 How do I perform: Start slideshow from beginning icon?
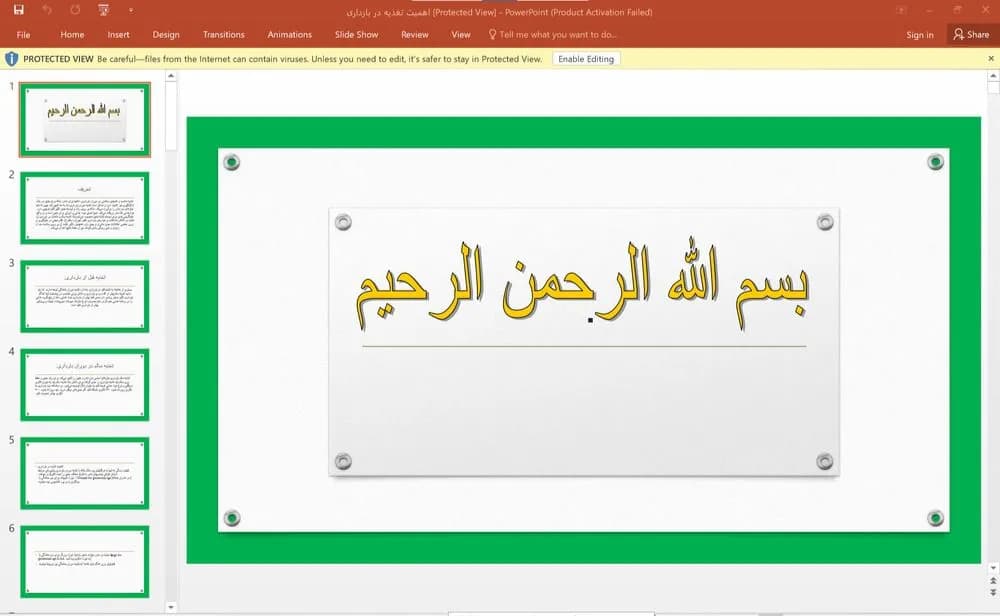tap(103, 10)
